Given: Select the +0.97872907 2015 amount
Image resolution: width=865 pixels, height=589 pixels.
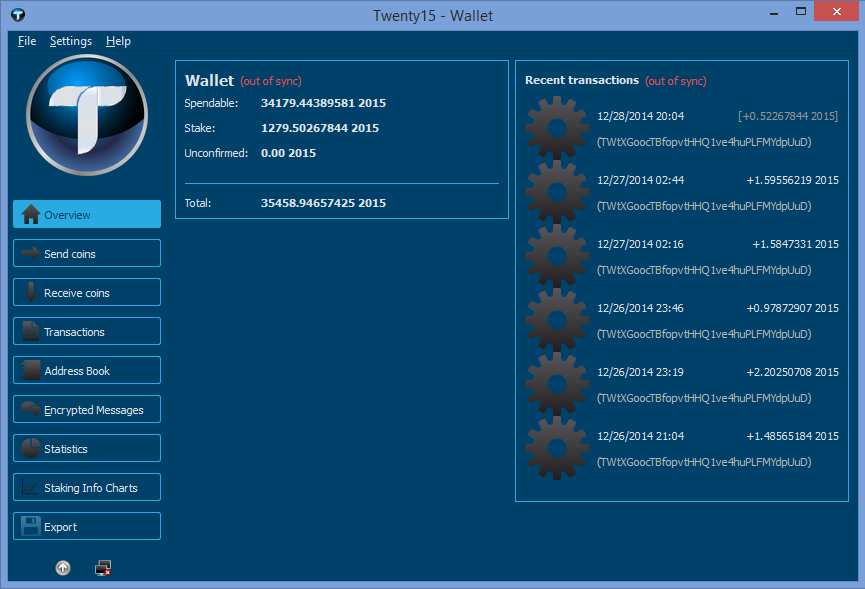Looking at the screenshot, I should pyautogui.click(x=792, y=308).
